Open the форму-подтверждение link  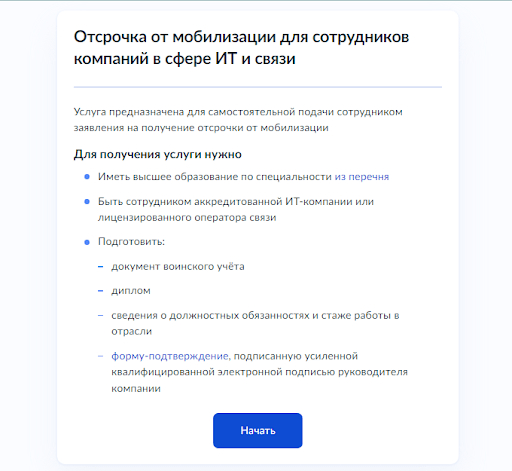pyautogui.click(x=170, y=356)
